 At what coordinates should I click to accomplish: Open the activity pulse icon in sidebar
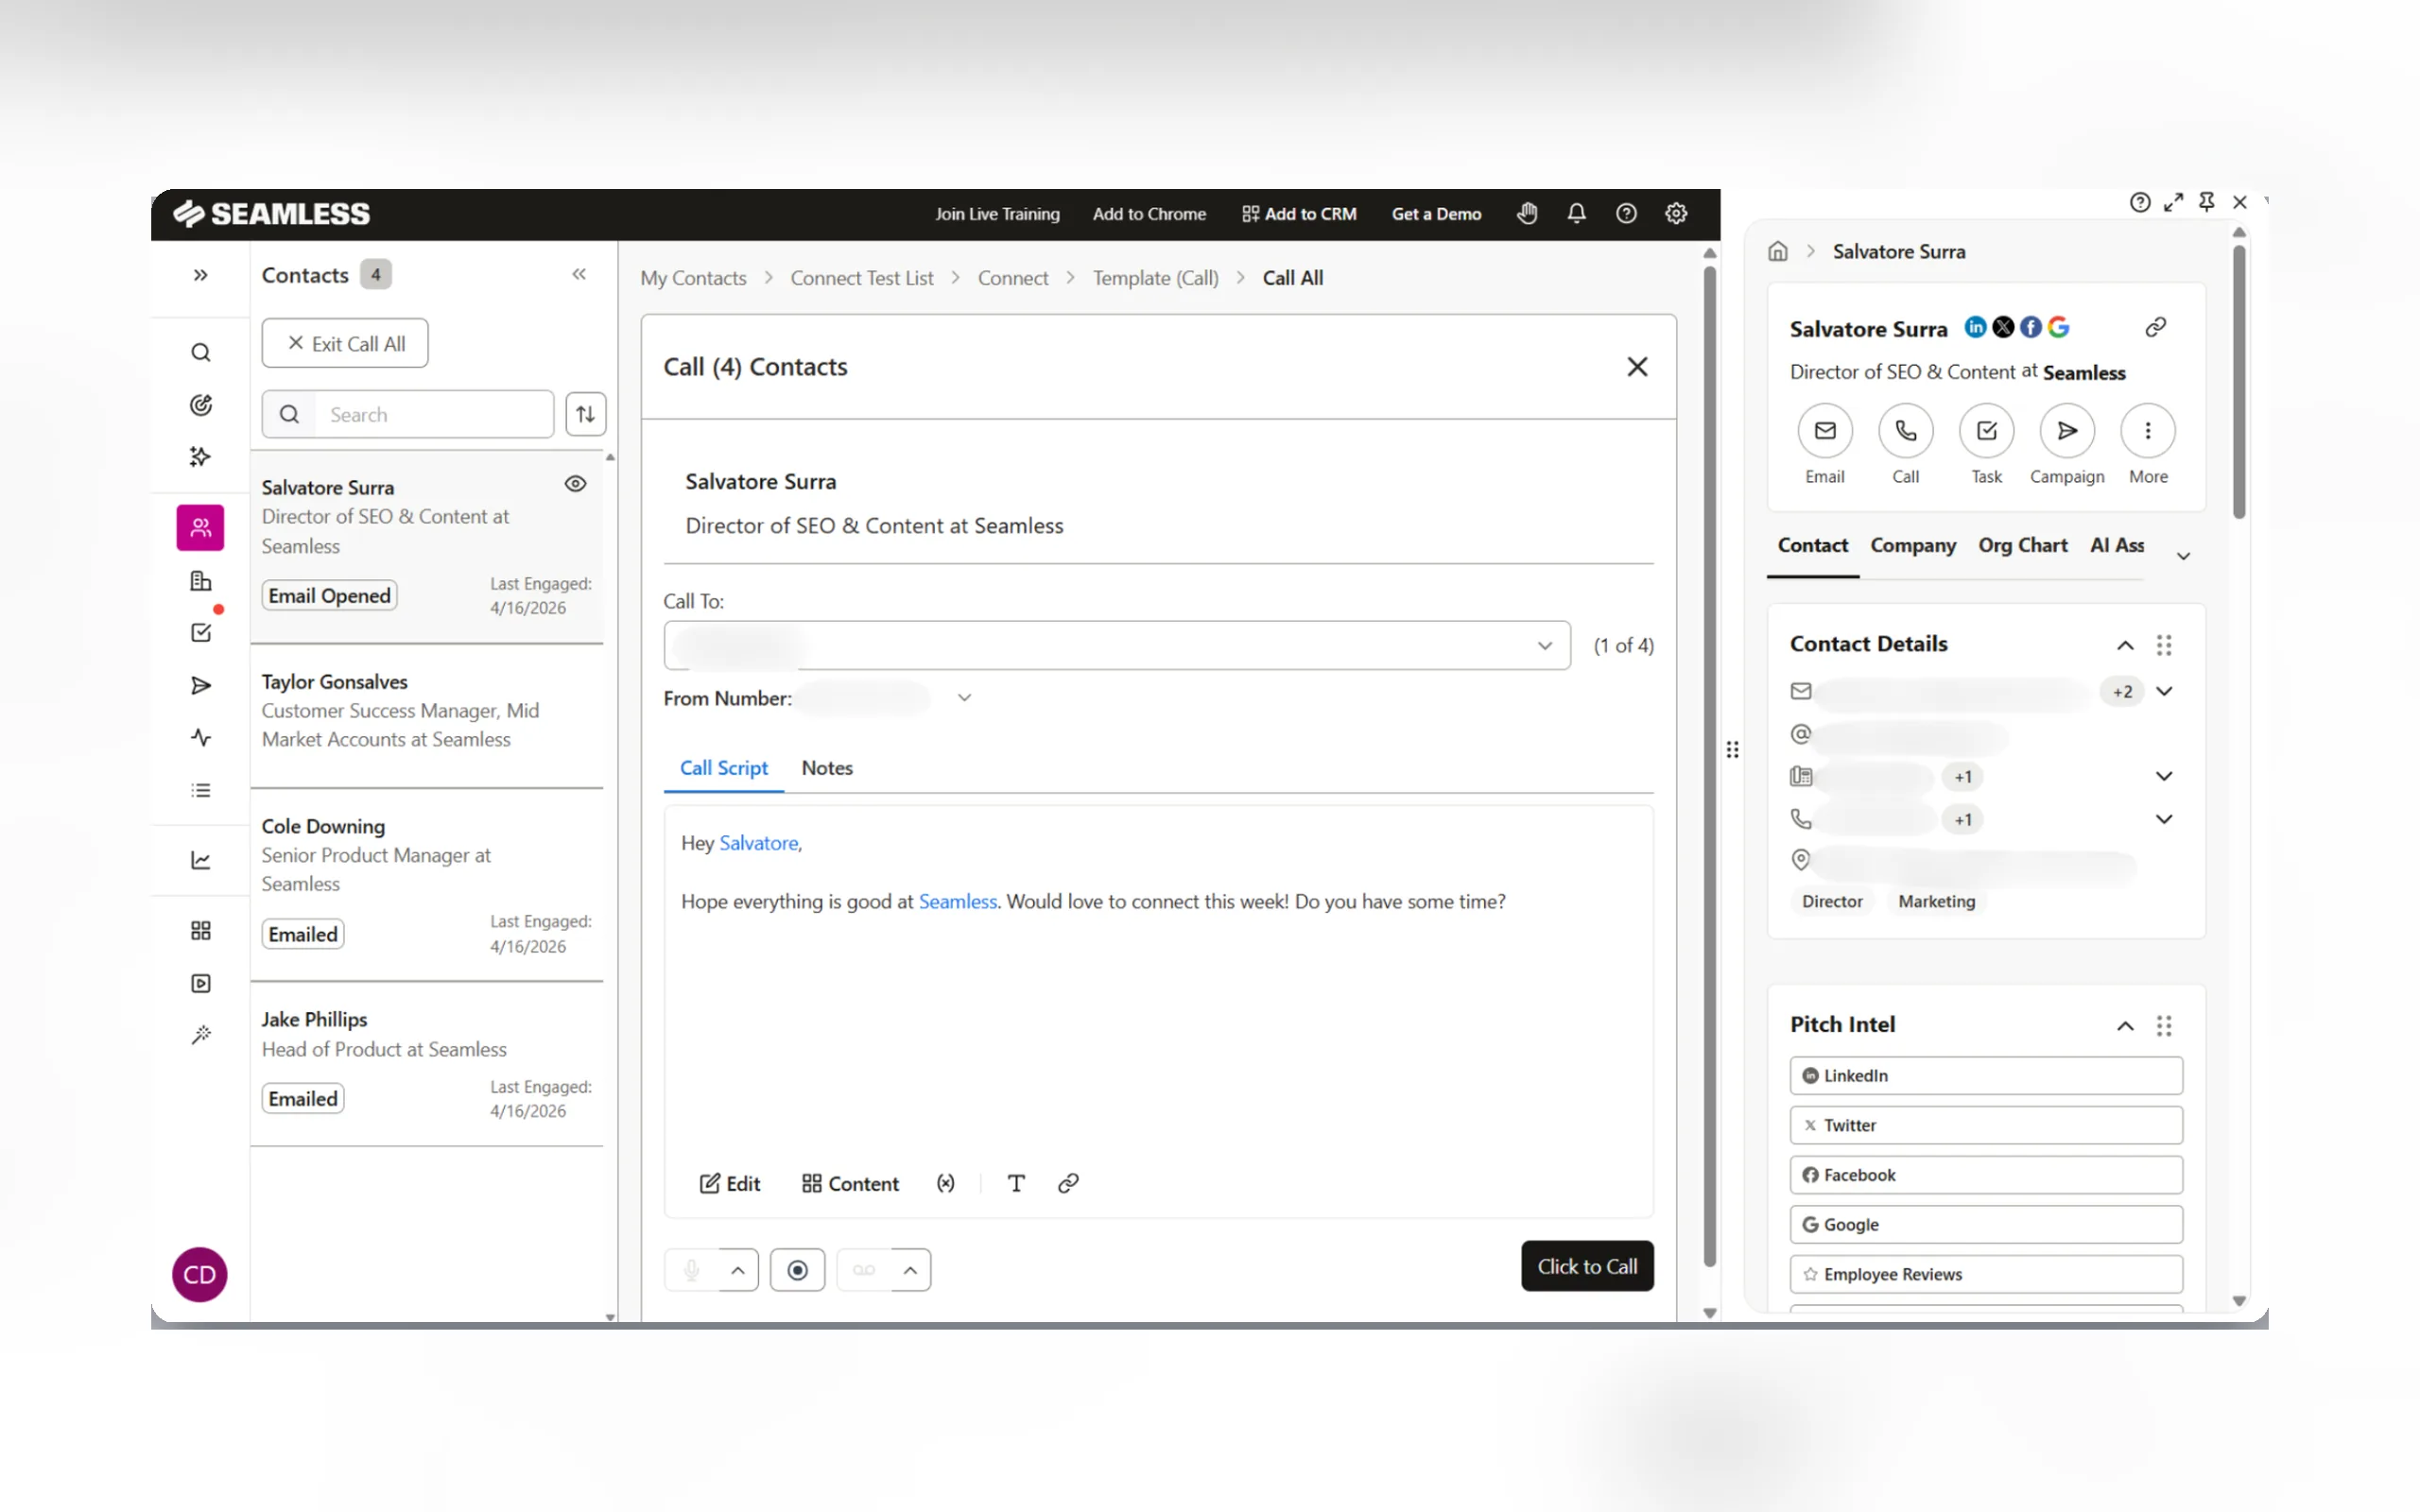(201, 738)
